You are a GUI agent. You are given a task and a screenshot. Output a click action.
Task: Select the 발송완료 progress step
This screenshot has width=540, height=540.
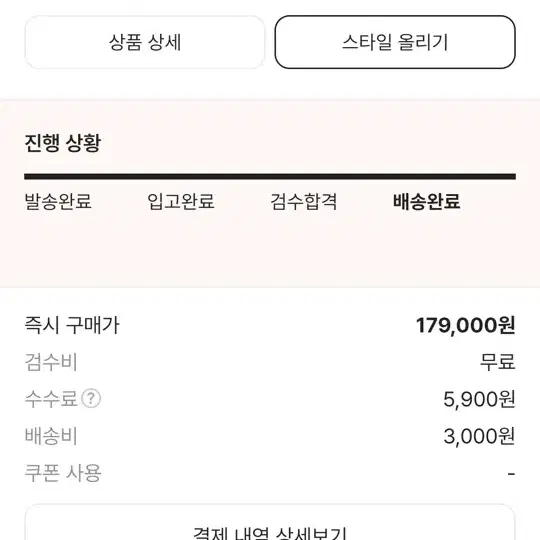58,201
